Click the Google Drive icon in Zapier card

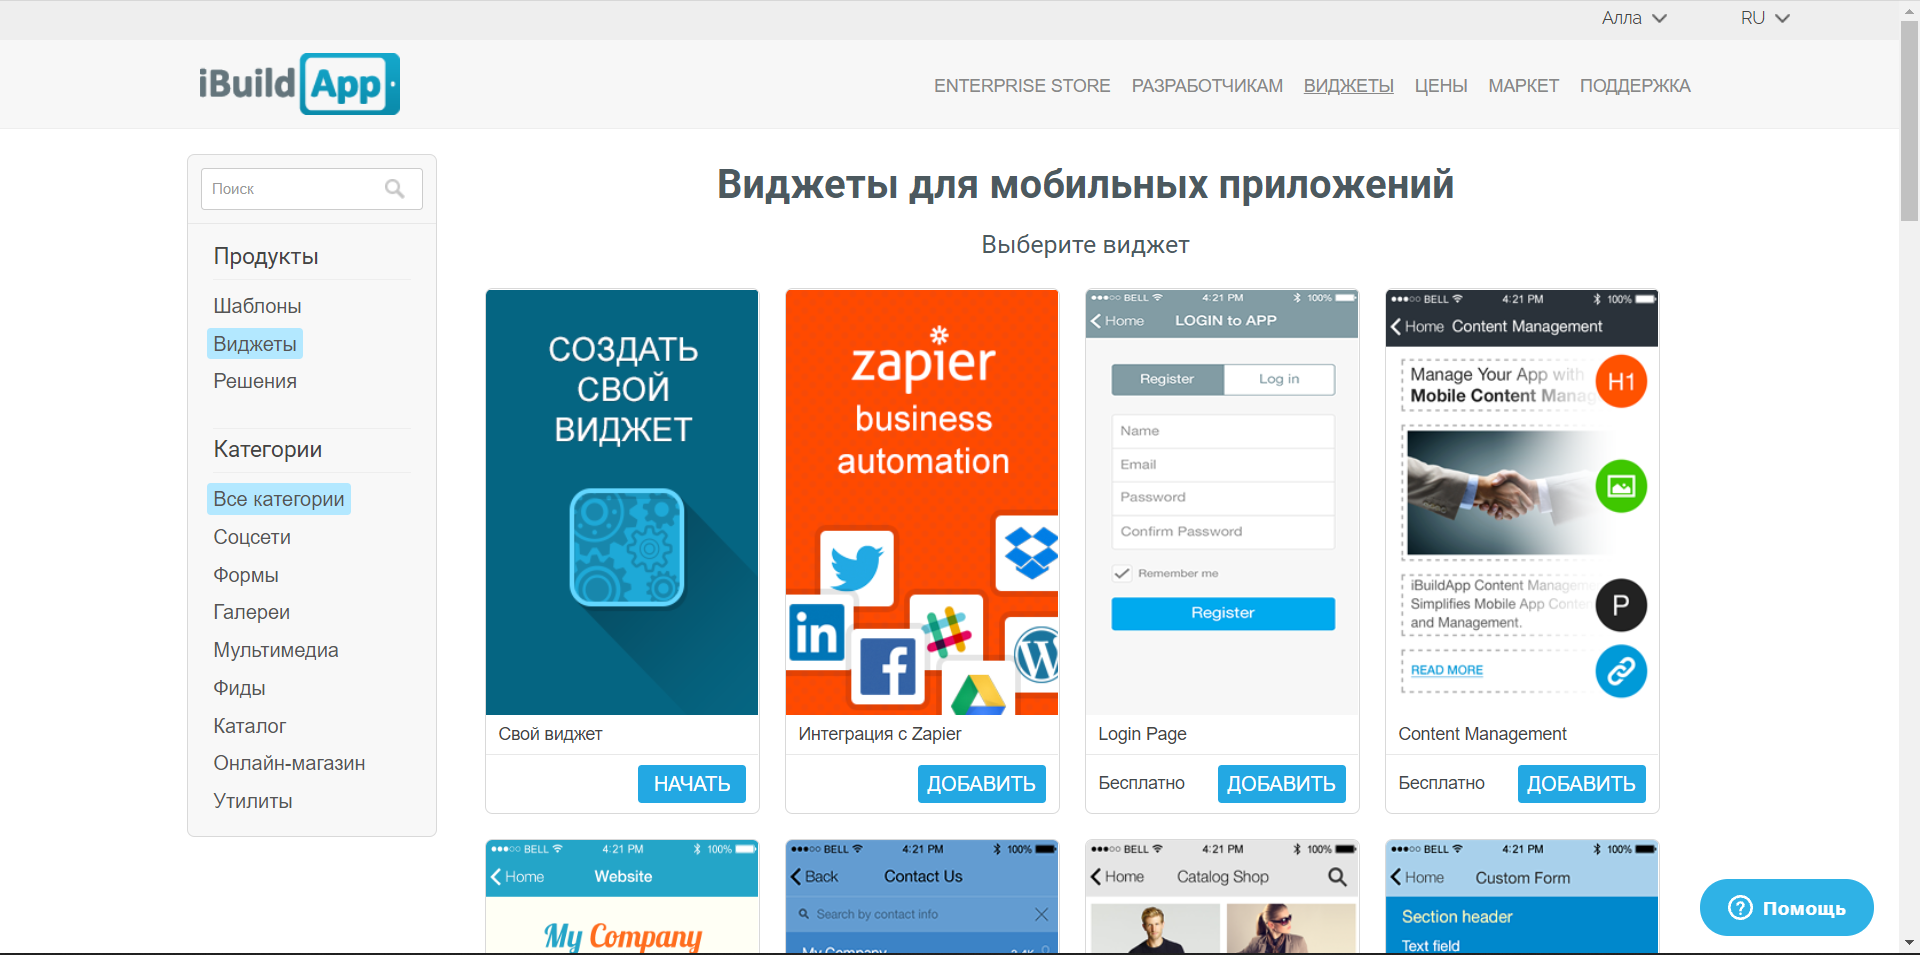[978, 694]
